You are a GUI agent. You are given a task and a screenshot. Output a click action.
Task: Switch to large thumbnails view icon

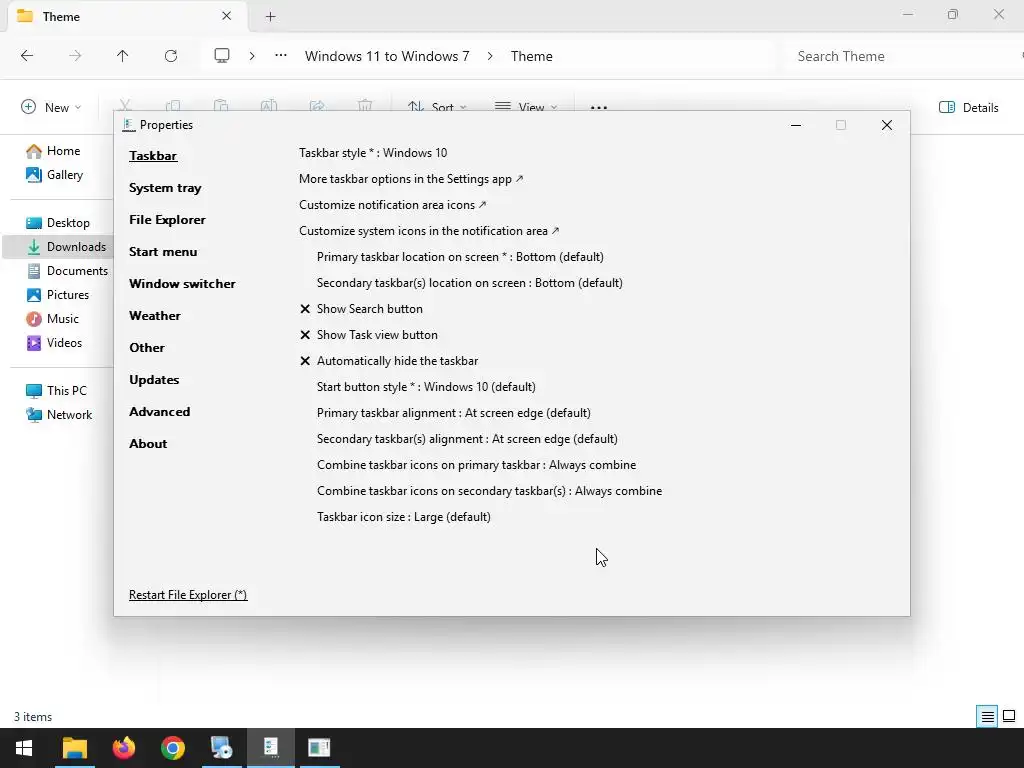click(1009, 716)
